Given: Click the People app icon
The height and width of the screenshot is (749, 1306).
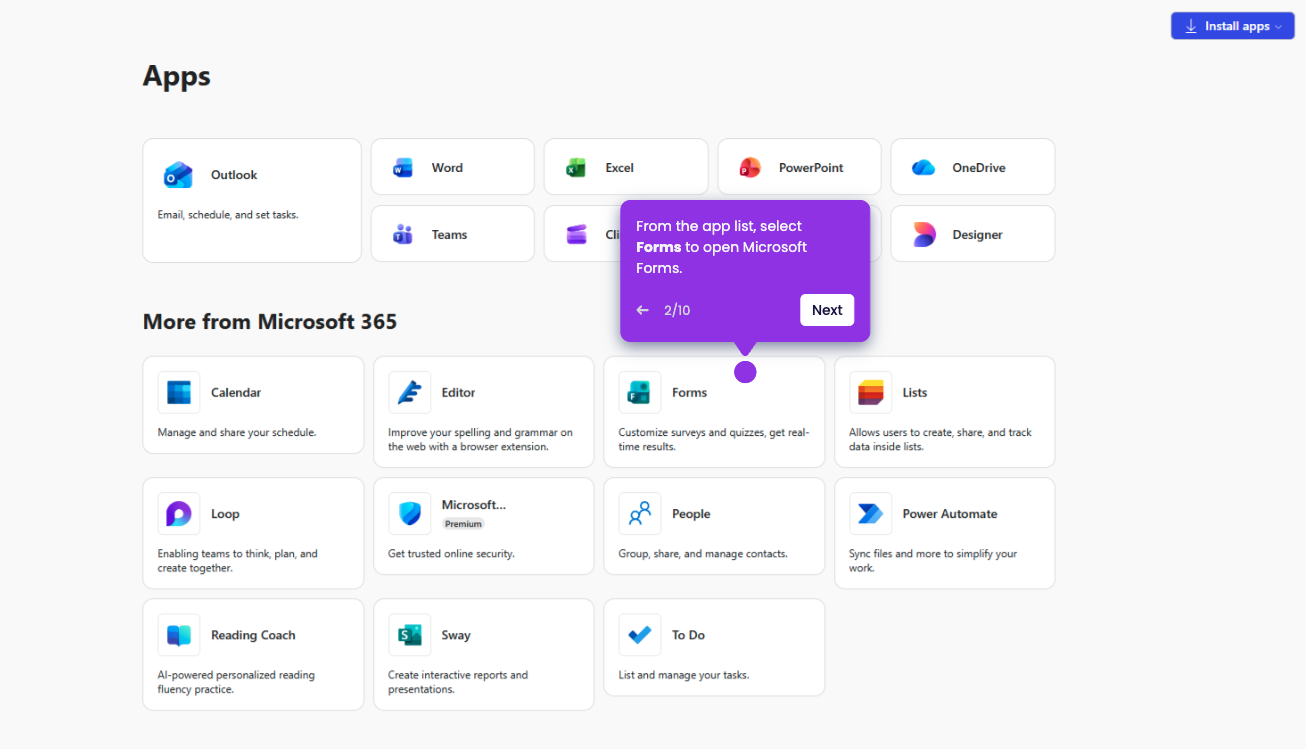Looking at the screenshot, I should click(640, 514).
